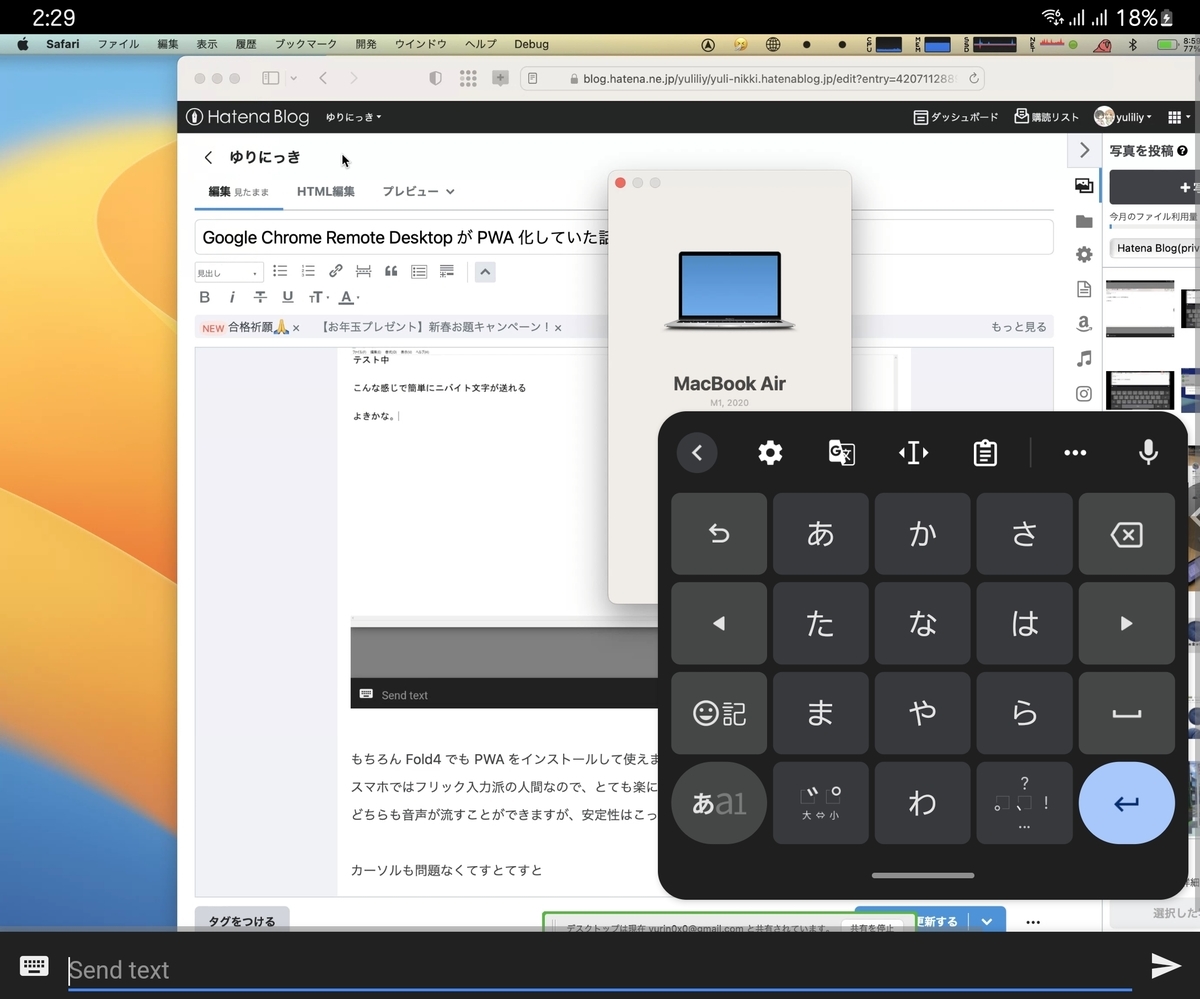Open macOS ウインドウ menu
Viewport: 1200px width, 999px height.
(x=420, y=44)
